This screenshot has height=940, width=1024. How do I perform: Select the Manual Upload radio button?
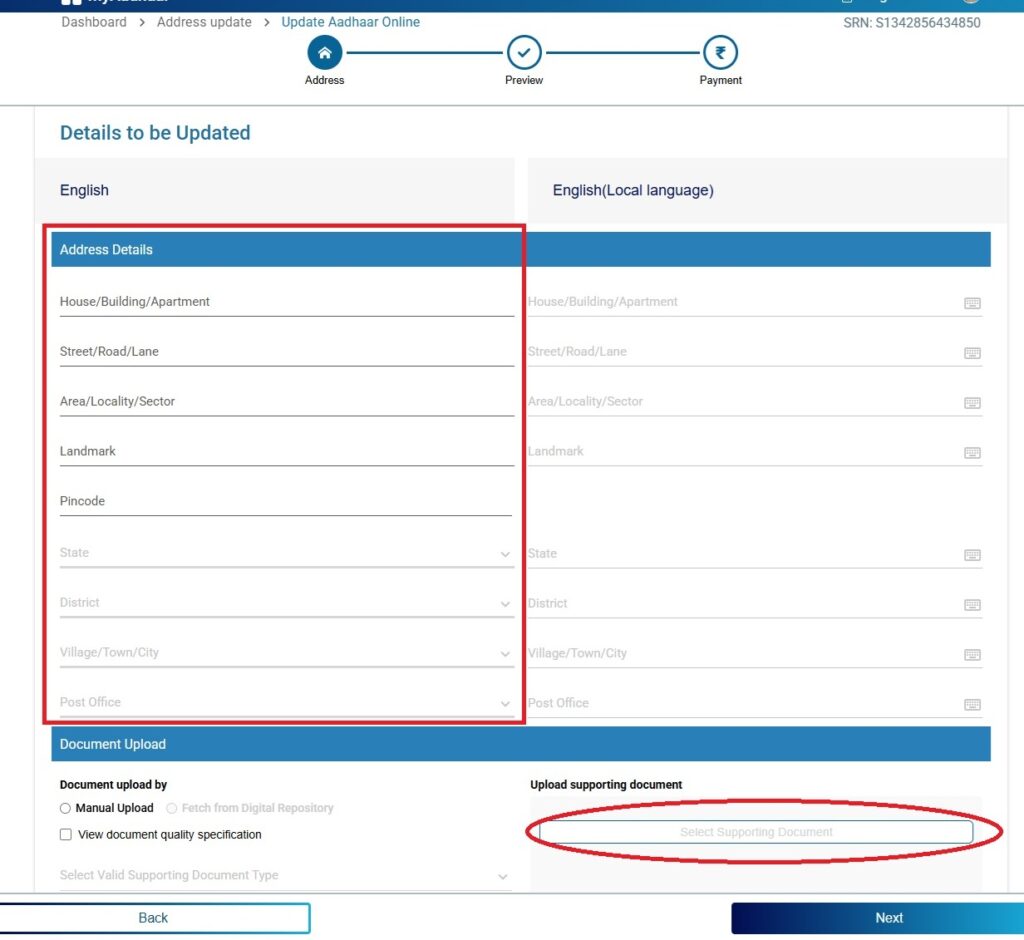[x=66, y=808]
